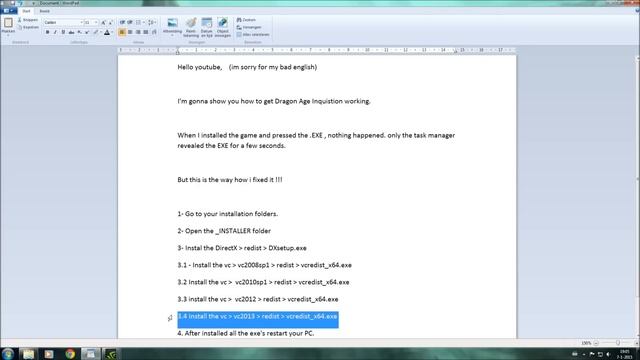Open Windows Explorer from taskbar
The width and height of the screenshot is (640, 360).
[28, 354]
